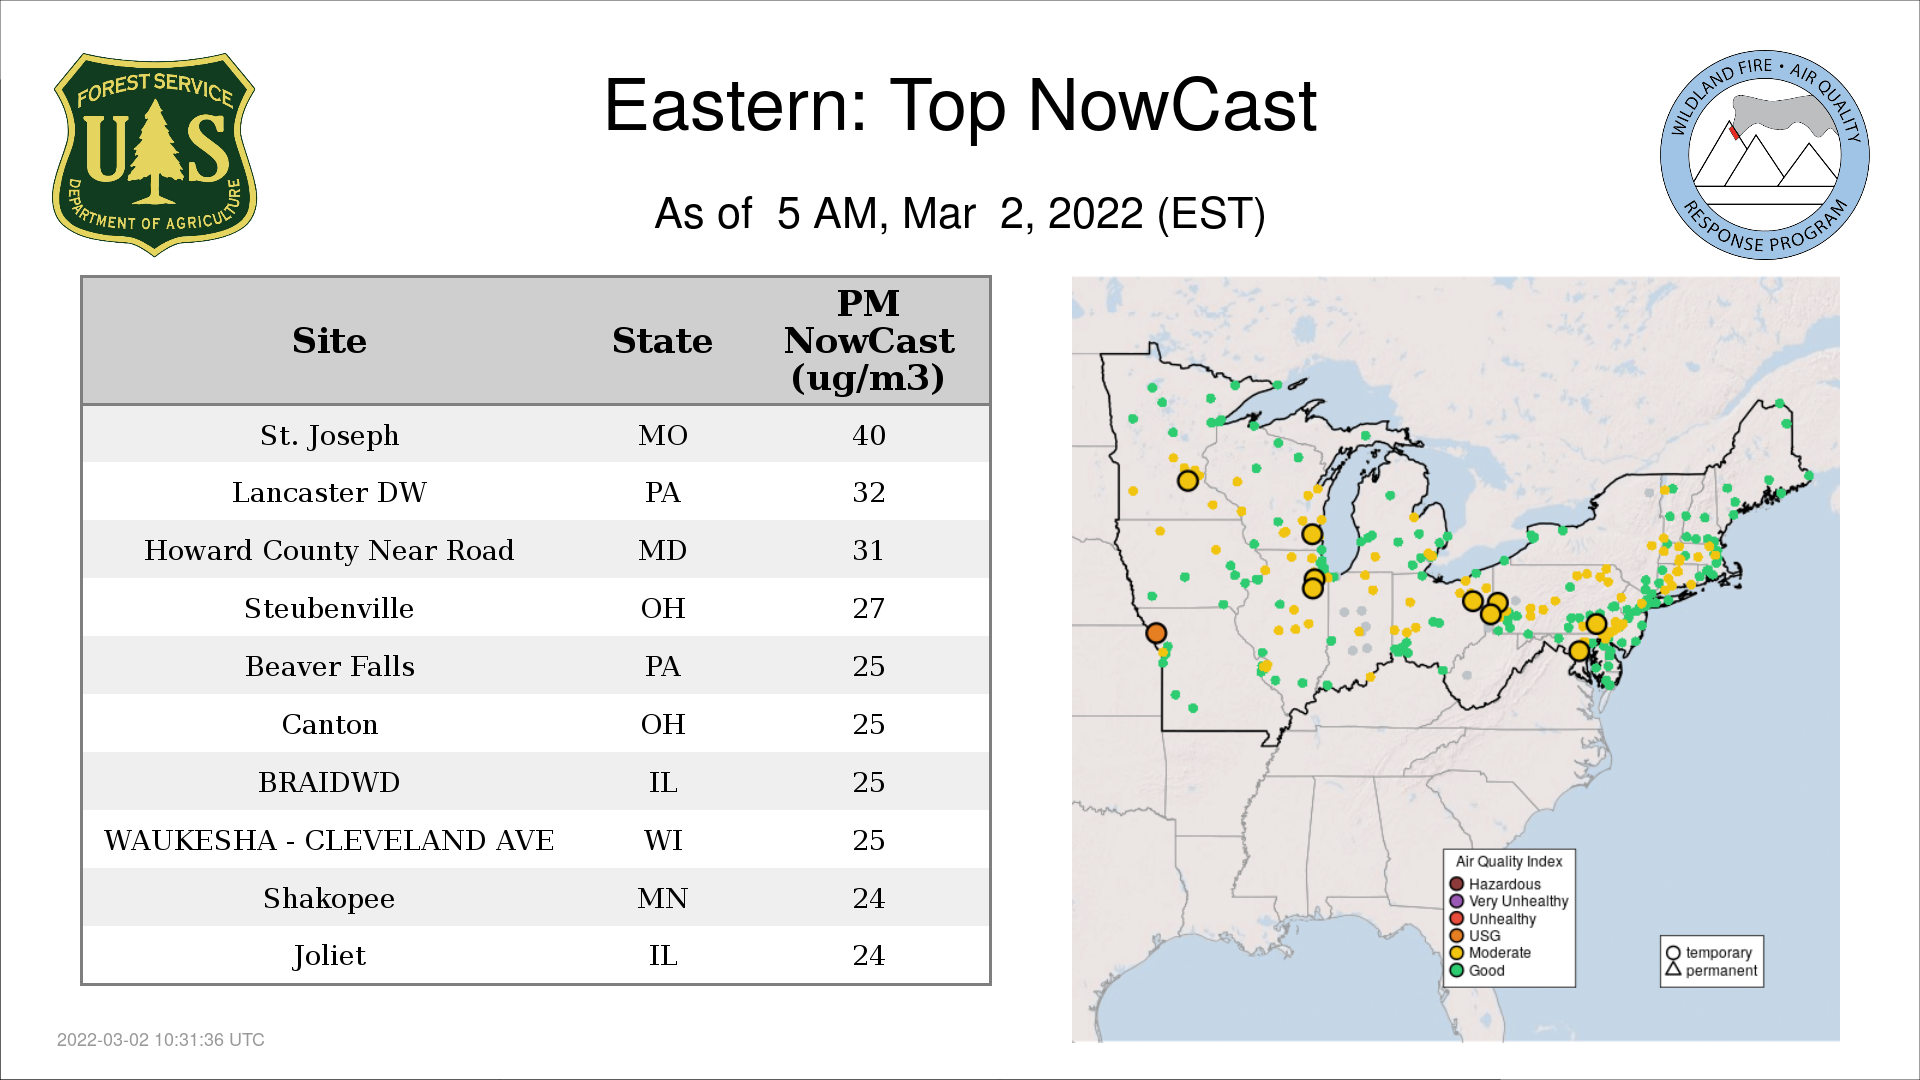Click the USG orange legend circle

point(1457,936)
